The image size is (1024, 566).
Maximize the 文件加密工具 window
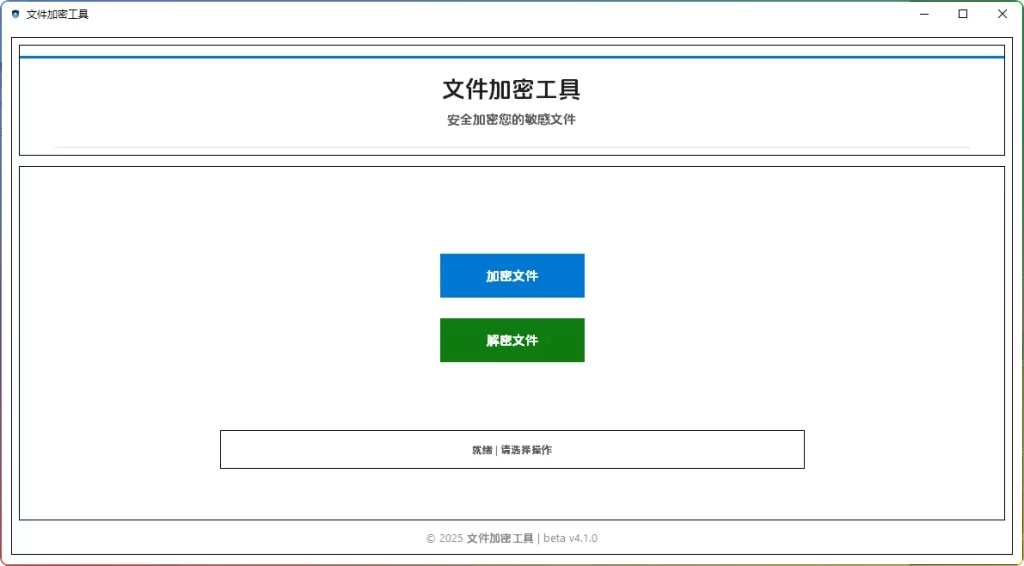(x=962, y=14)
